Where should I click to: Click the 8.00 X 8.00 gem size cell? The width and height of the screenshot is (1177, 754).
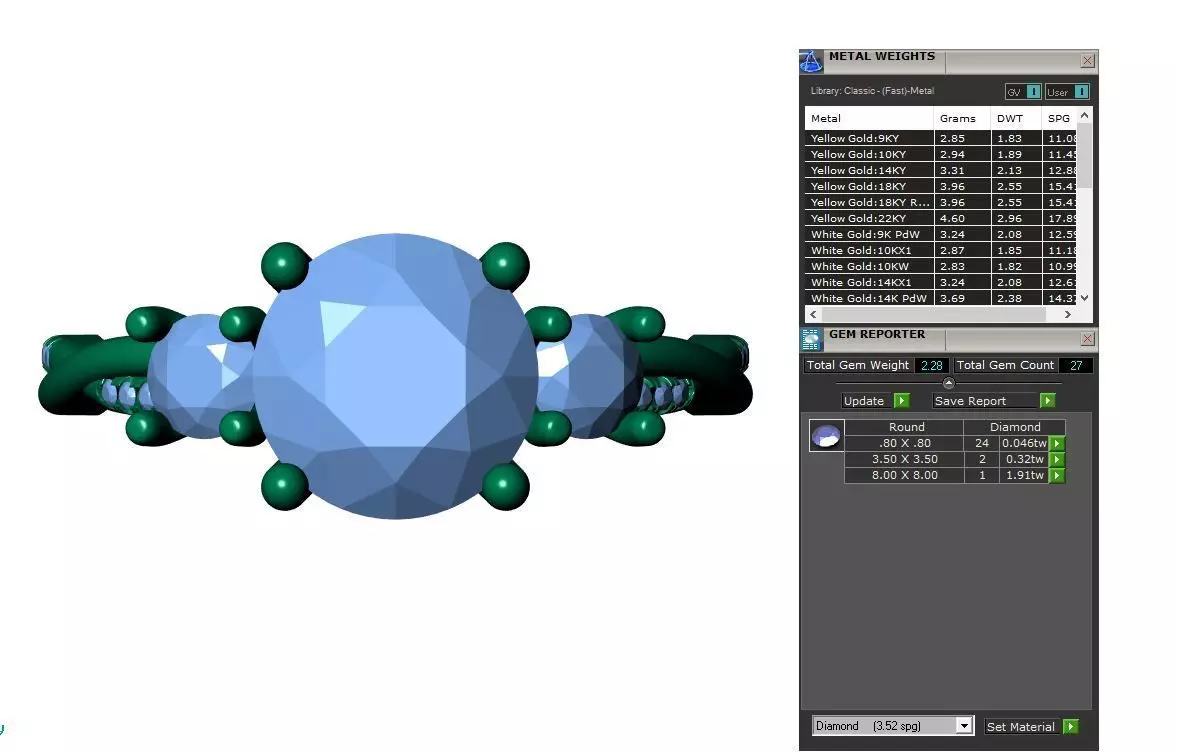(x=905, y=475)
